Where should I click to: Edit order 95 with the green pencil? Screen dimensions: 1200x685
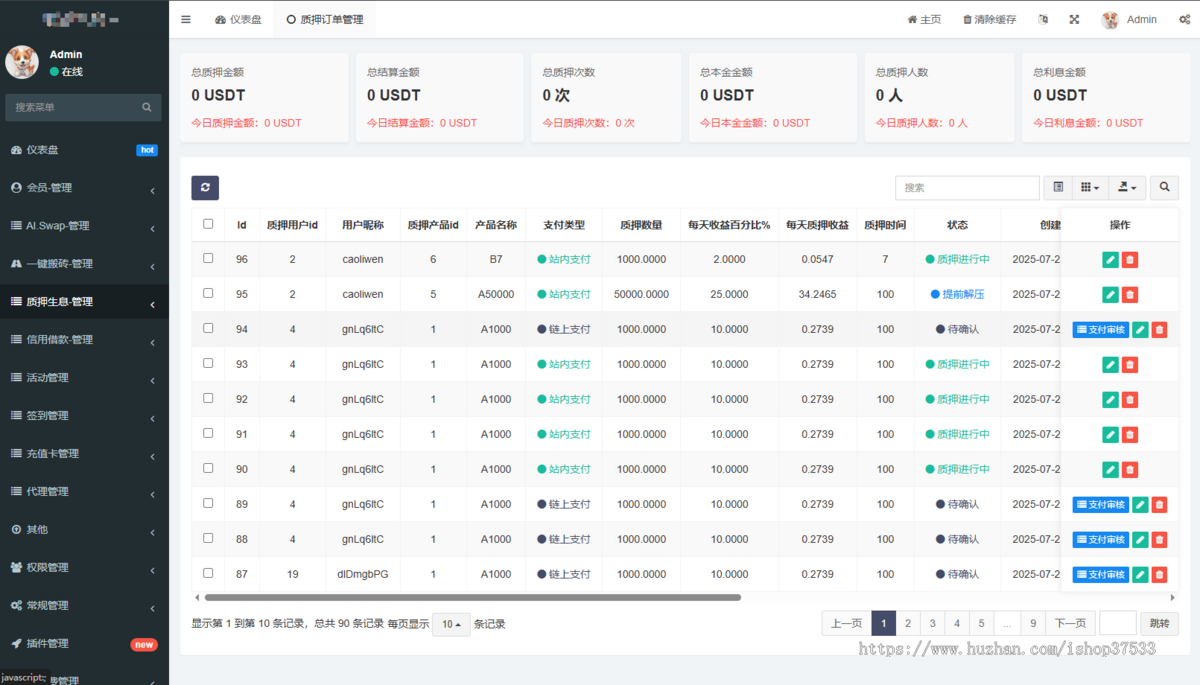[1110, 295]
